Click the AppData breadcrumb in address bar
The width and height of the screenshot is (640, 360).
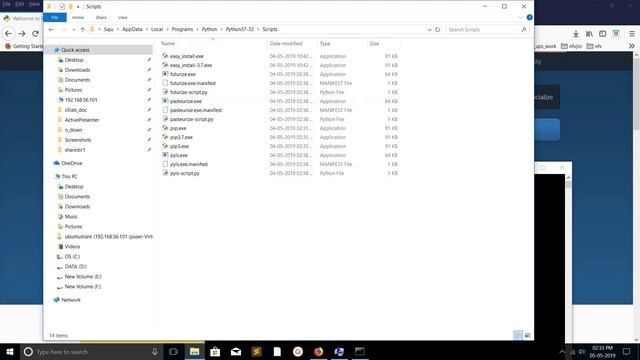132,29
